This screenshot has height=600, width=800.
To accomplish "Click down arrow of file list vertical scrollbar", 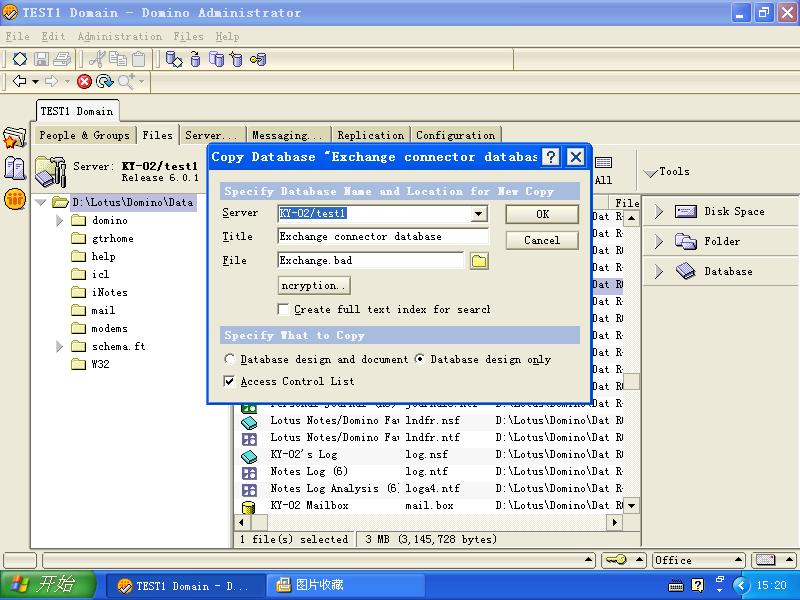I will 632,506.
